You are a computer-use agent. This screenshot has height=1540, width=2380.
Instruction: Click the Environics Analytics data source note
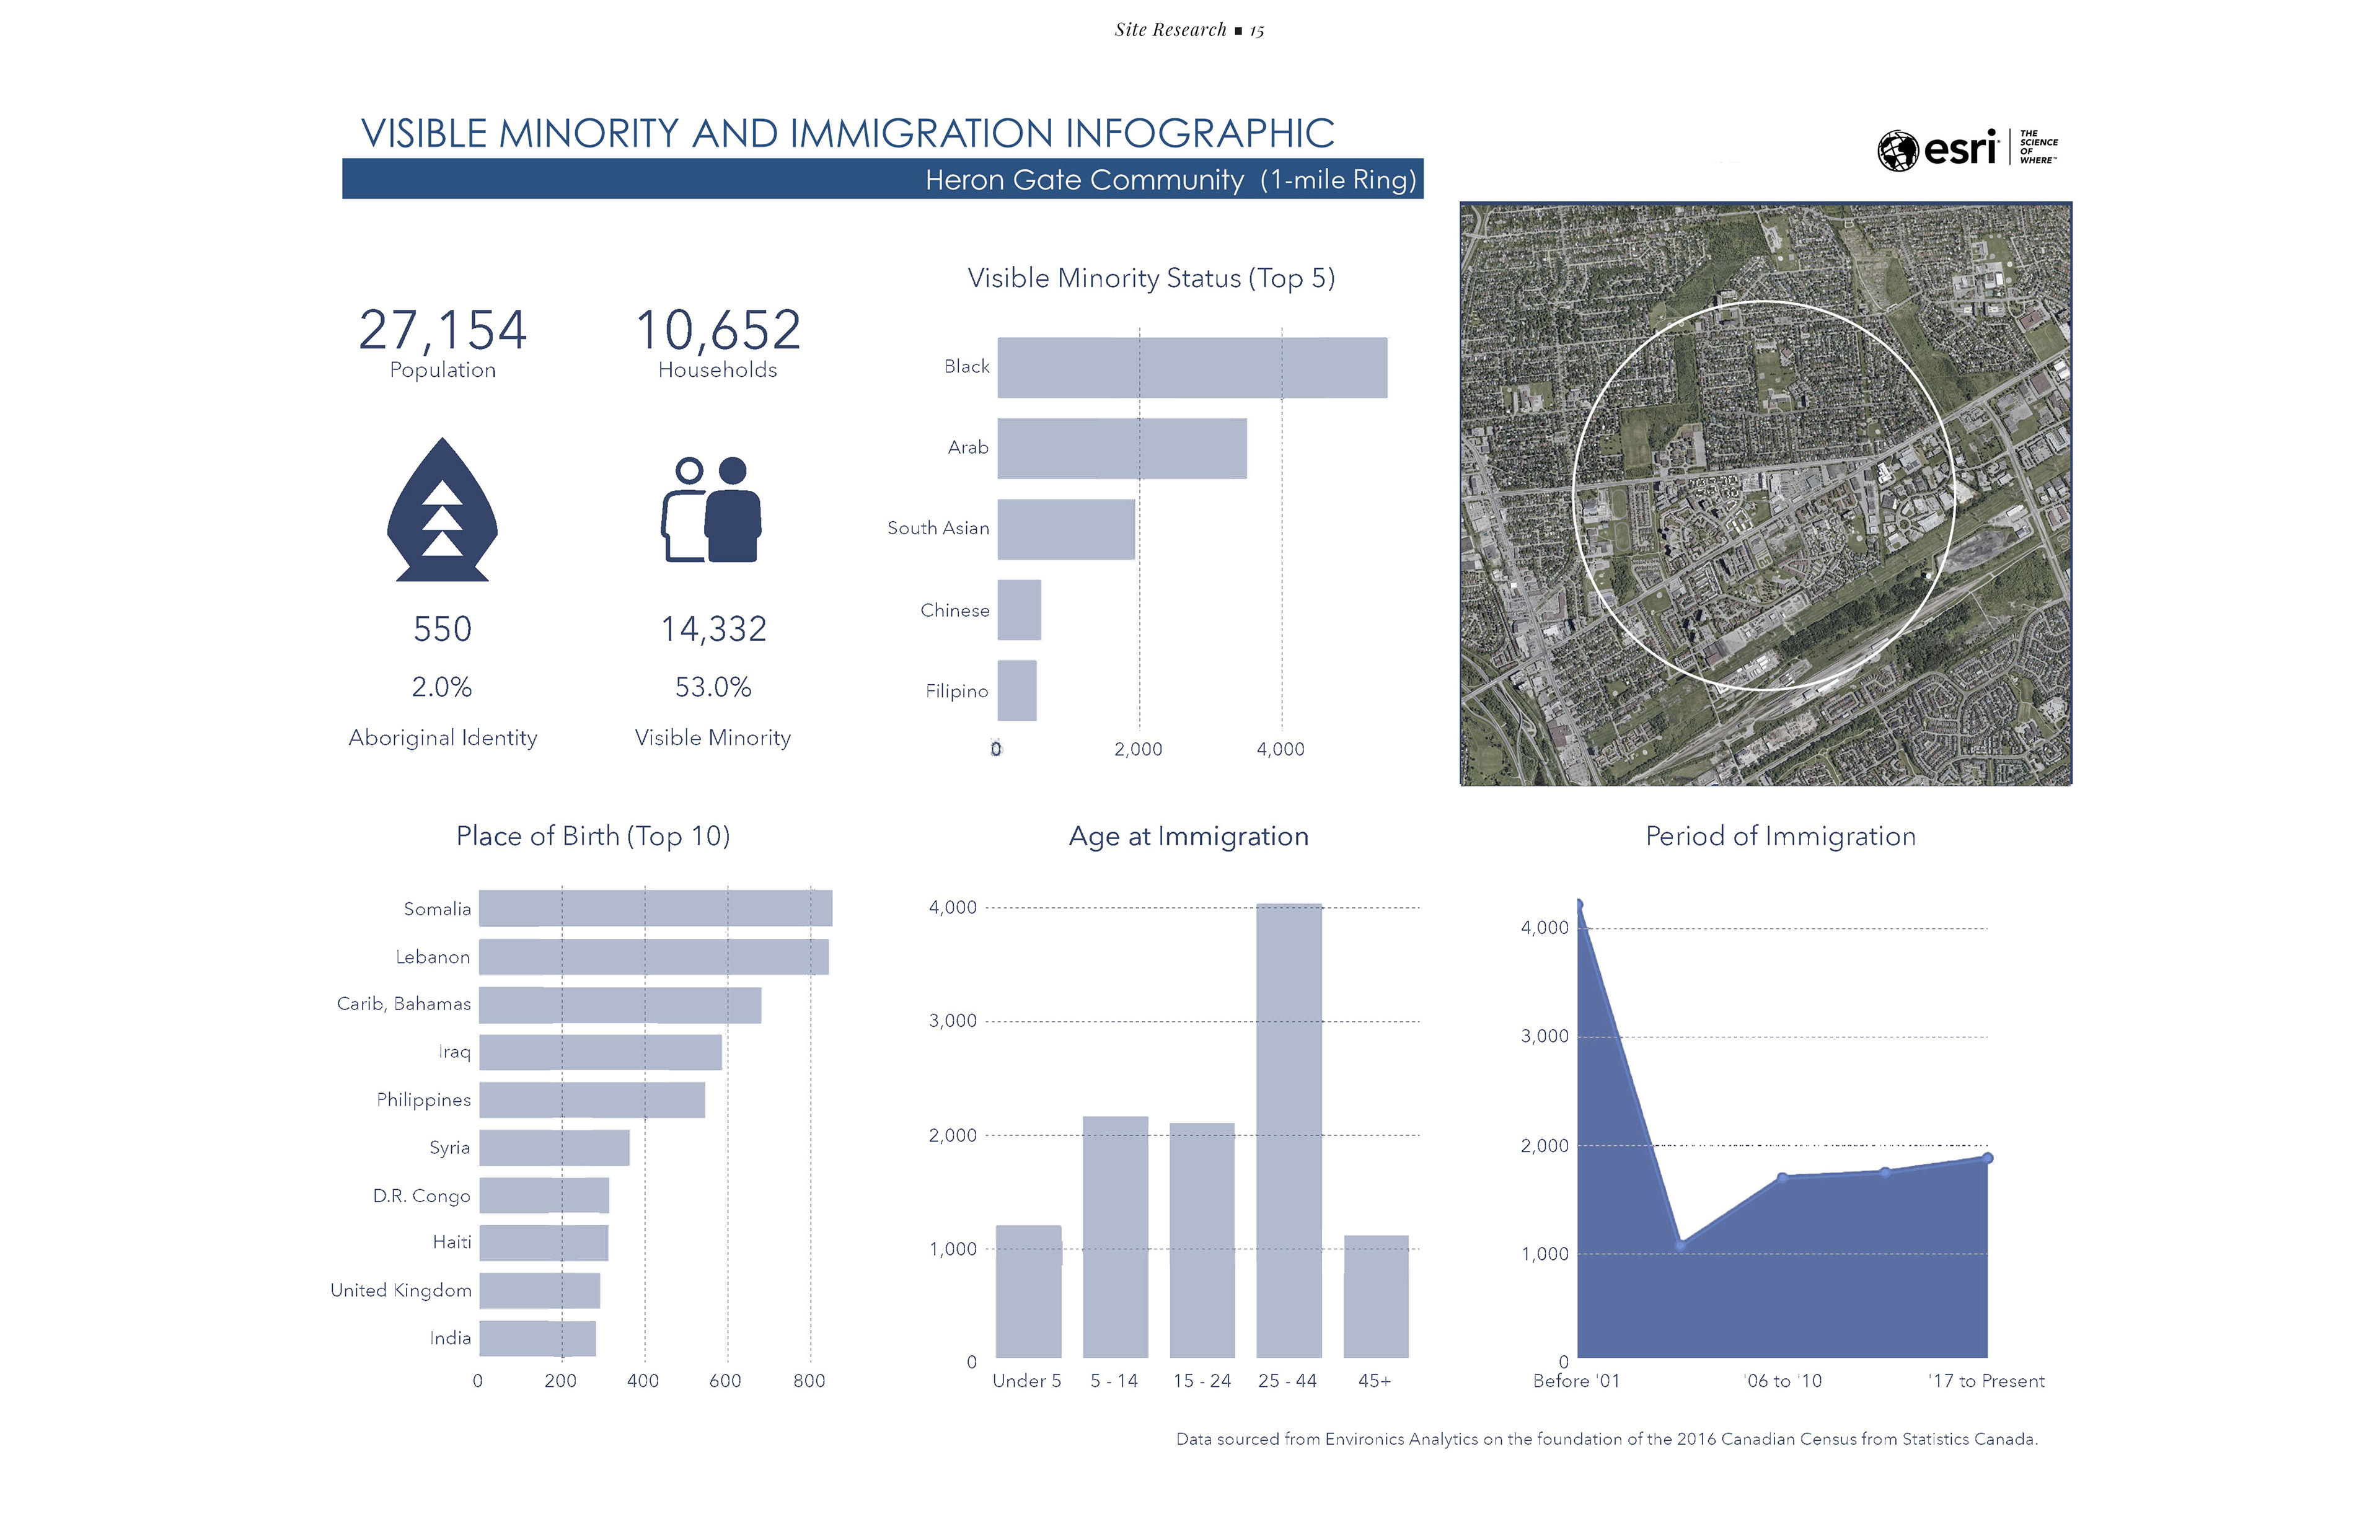(x=1606, y=1439)
